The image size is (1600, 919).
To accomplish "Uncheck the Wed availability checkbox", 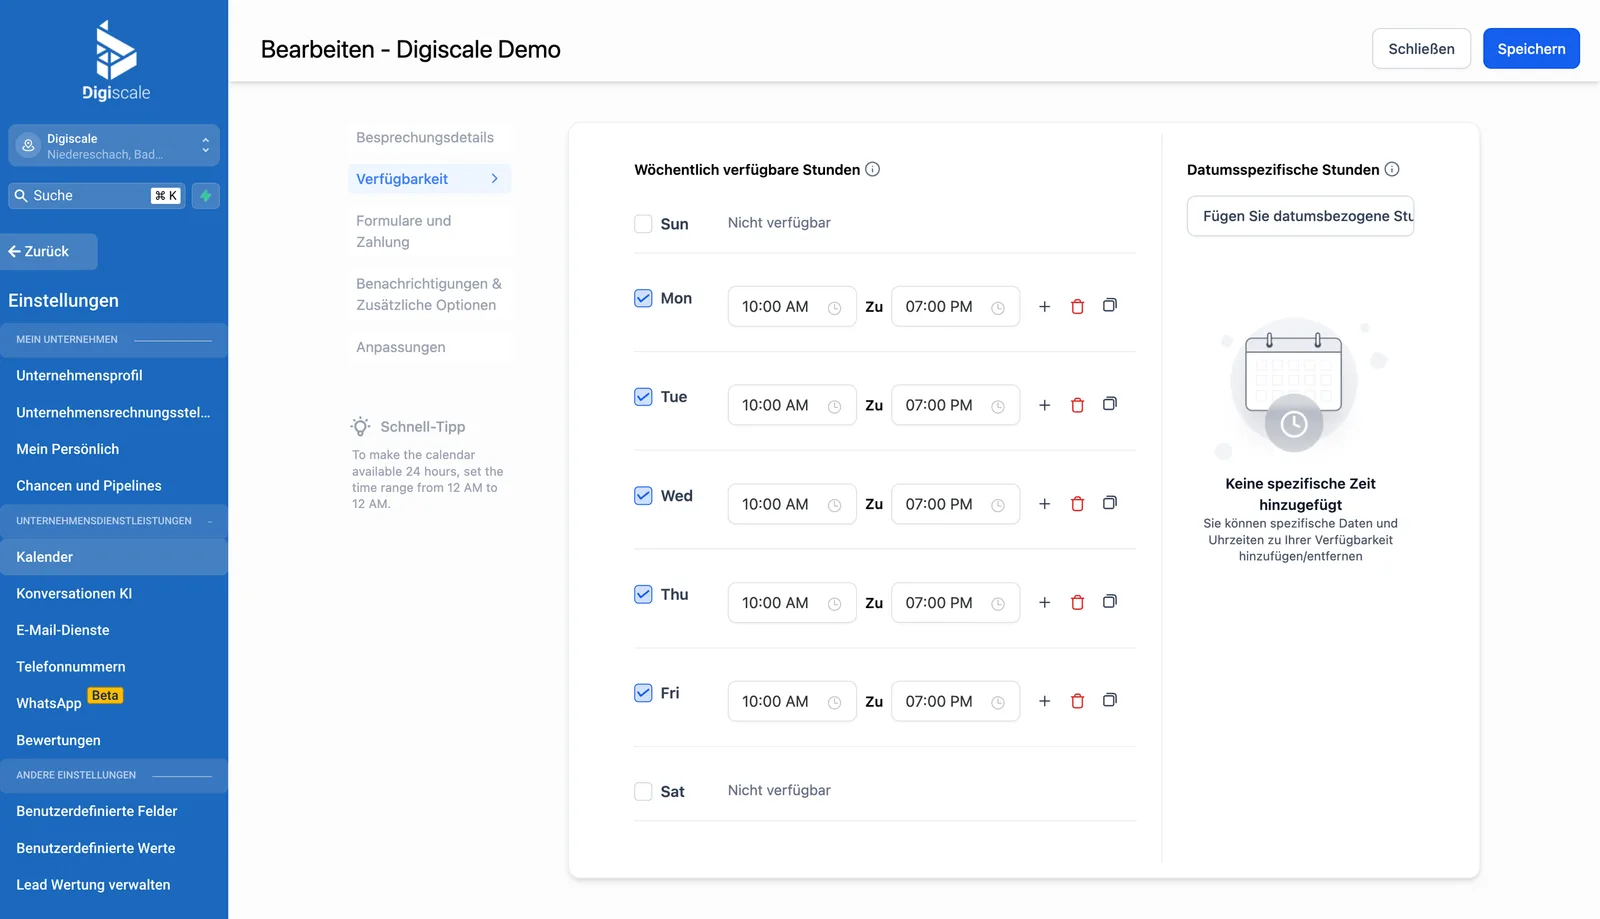I will click(x=643, y=495).
